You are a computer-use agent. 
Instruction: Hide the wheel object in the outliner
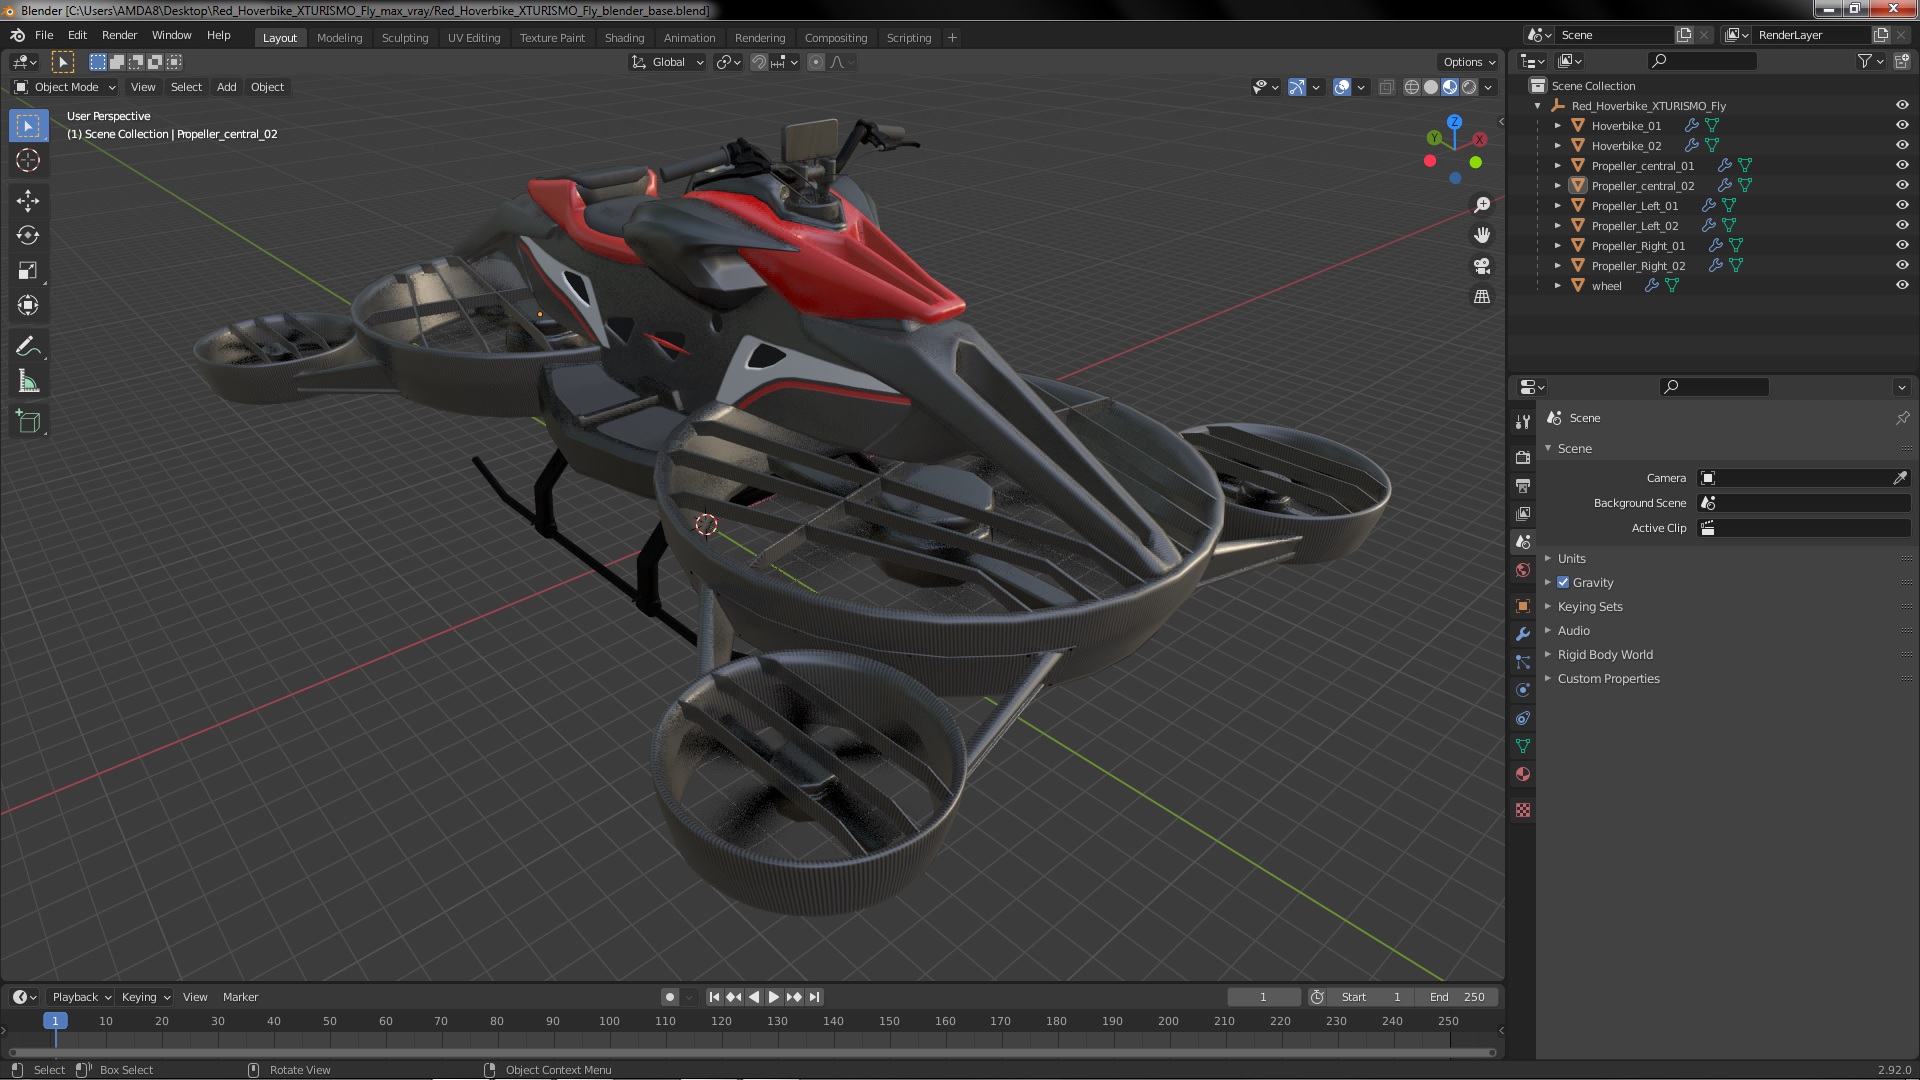[x=1902, y=285]
